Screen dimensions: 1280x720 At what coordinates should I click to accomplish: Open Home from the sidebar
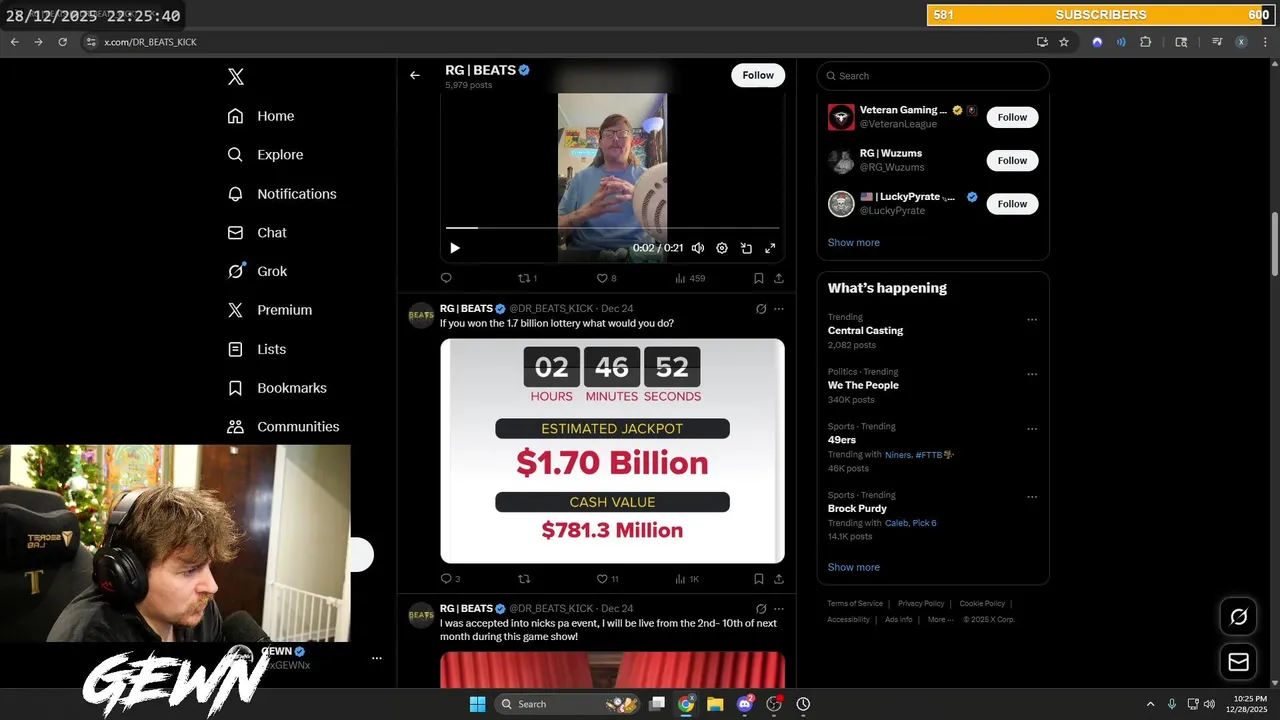261,116
